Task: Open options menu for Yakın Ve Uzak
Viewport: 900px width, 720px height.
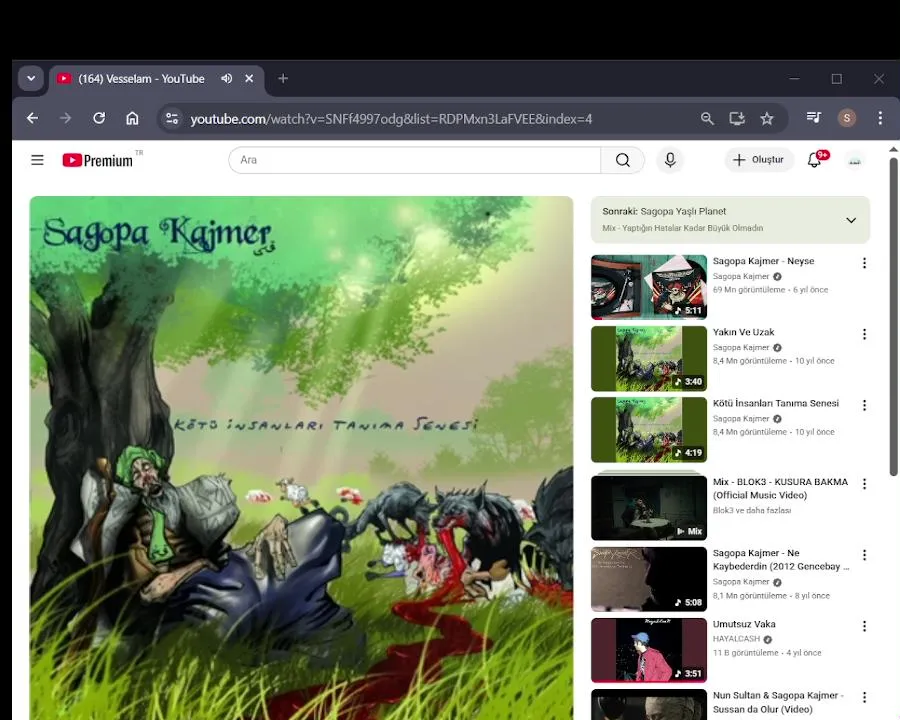Action: tap(864, 334)
